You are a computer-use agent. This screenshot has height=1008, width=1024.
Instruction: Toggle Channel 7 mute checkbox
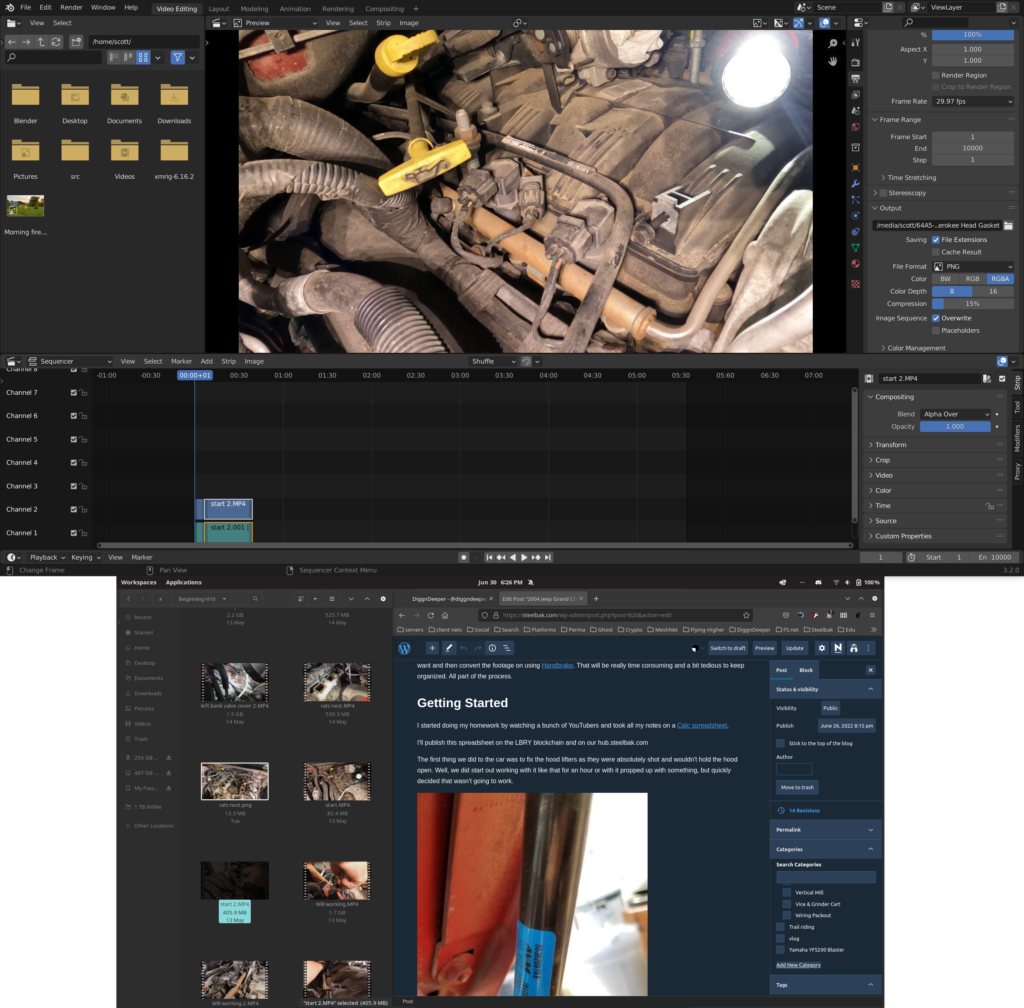tap(74, 392)
